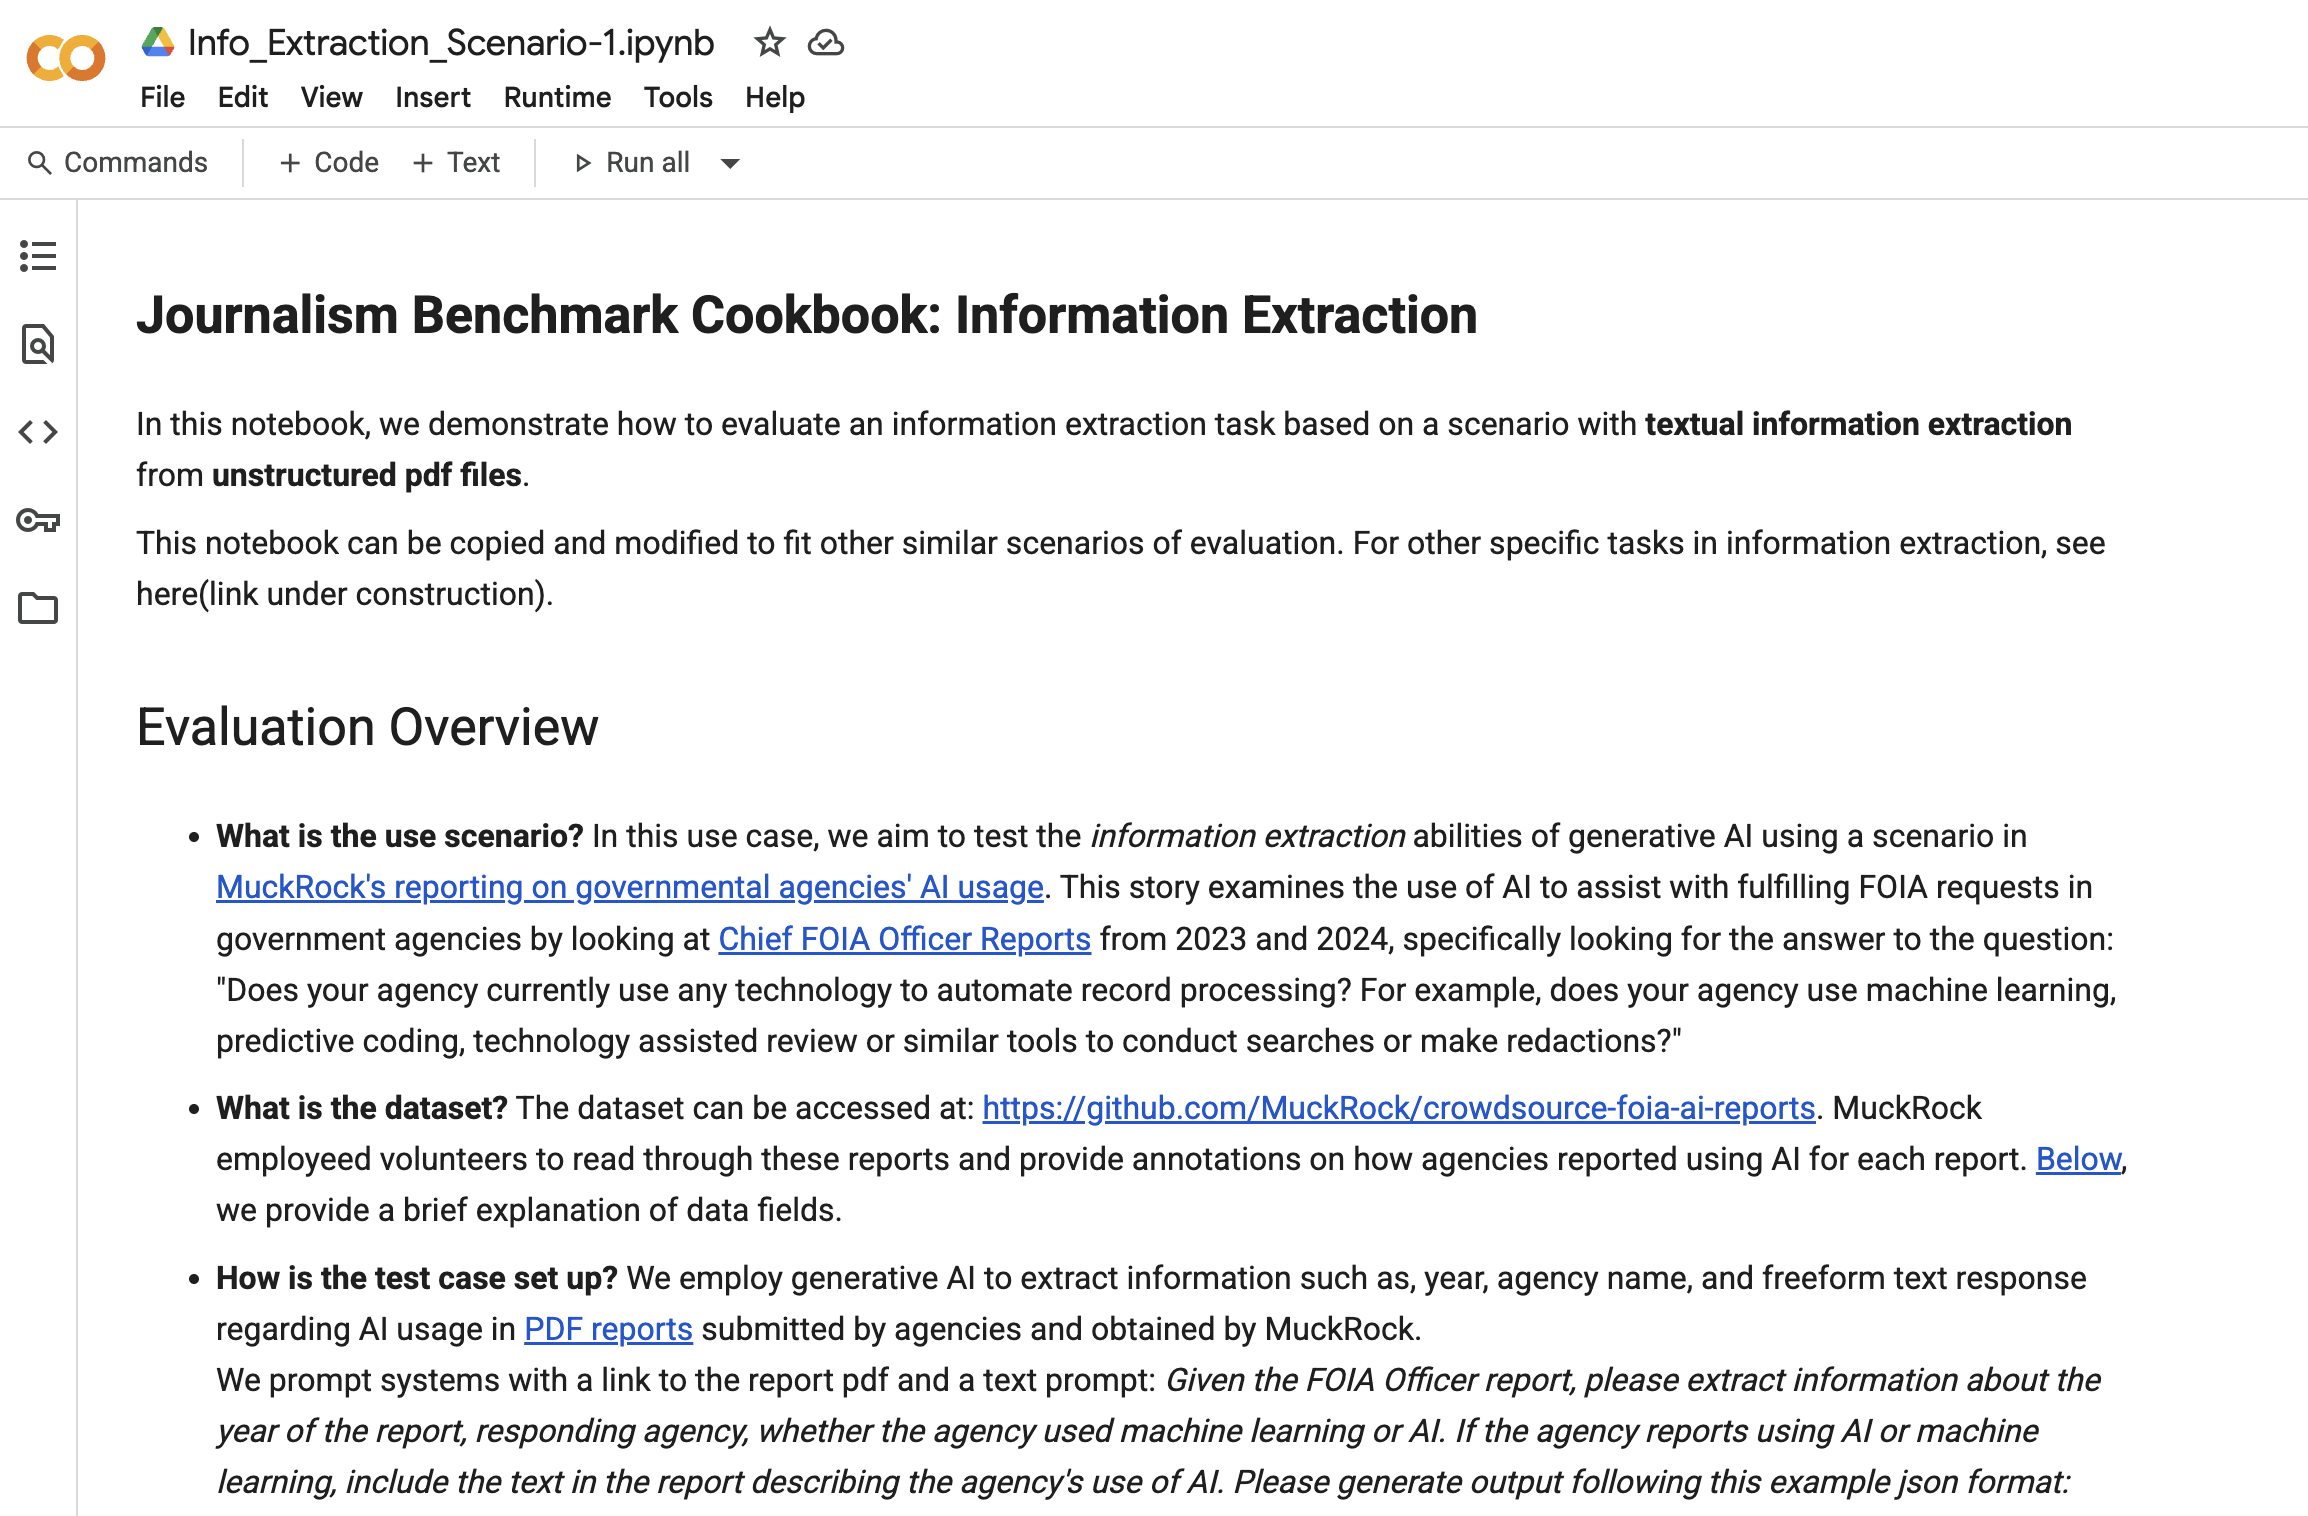Screen dimensions: 2308x1516
Task: Open the Find and replace sidebar icon
Action: click(x=38, y=344)
